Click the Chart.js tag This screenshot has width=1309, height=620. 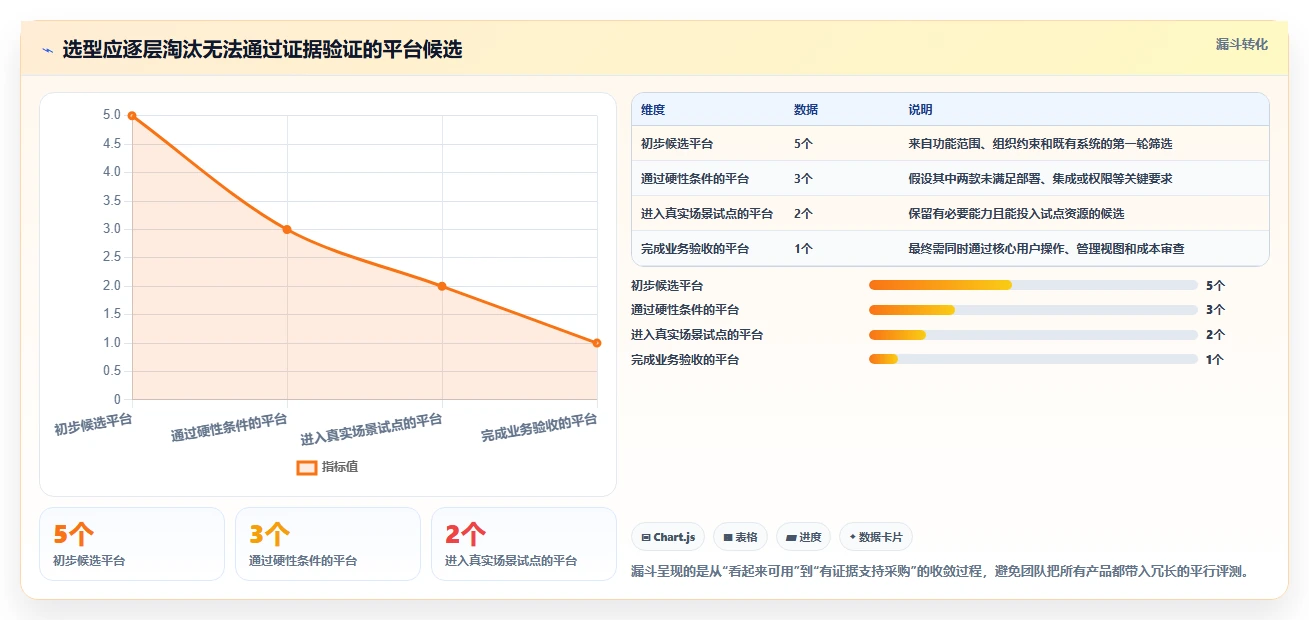(668, 537)
